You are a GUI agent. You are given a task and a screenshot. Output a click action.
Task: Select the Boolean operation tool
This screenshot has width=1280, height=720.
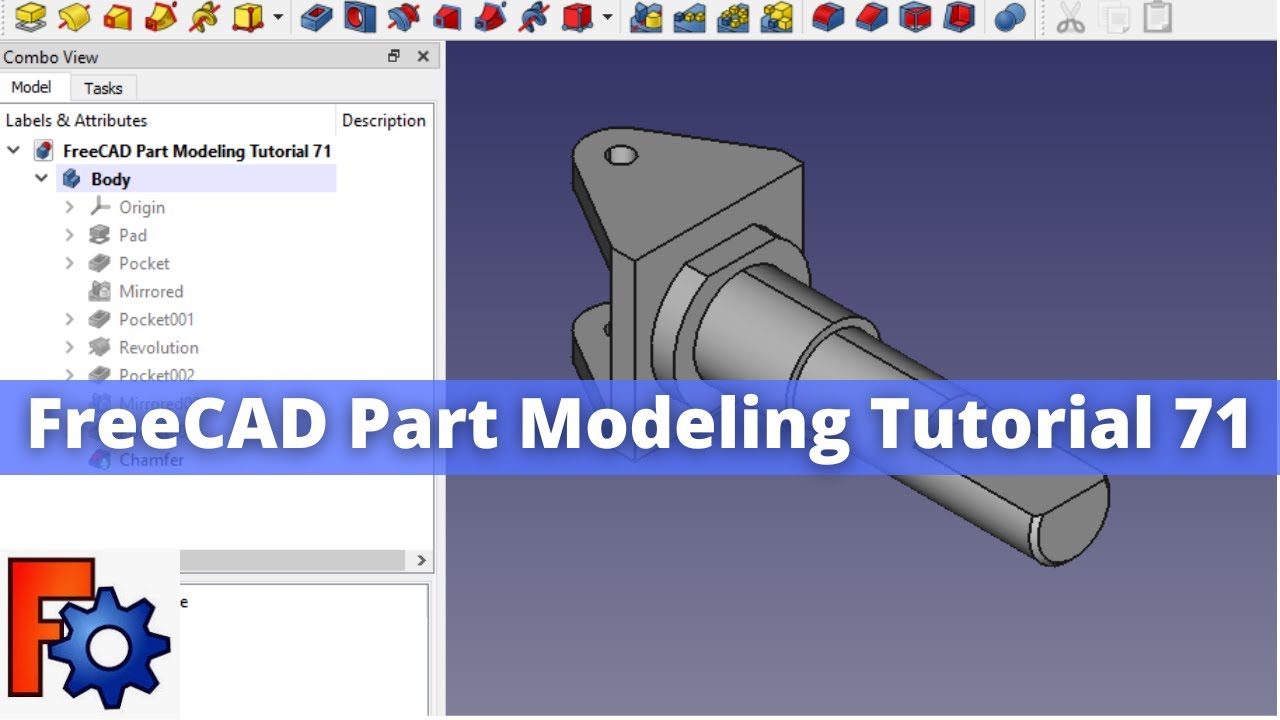point(1011,16)
